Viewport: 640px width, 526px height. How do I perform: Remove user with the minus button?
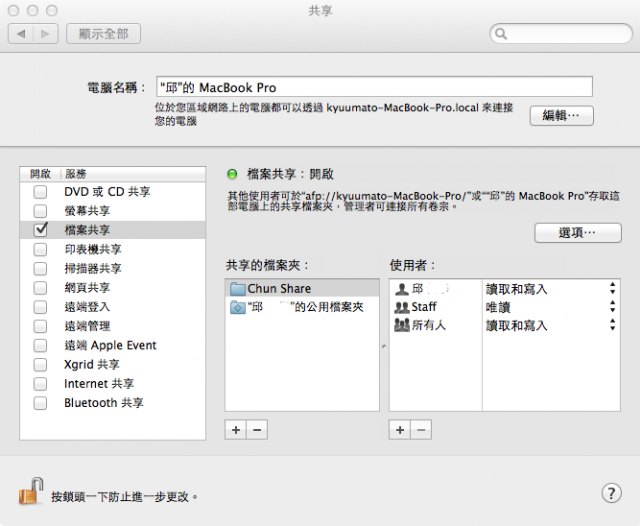click(421, 430)
